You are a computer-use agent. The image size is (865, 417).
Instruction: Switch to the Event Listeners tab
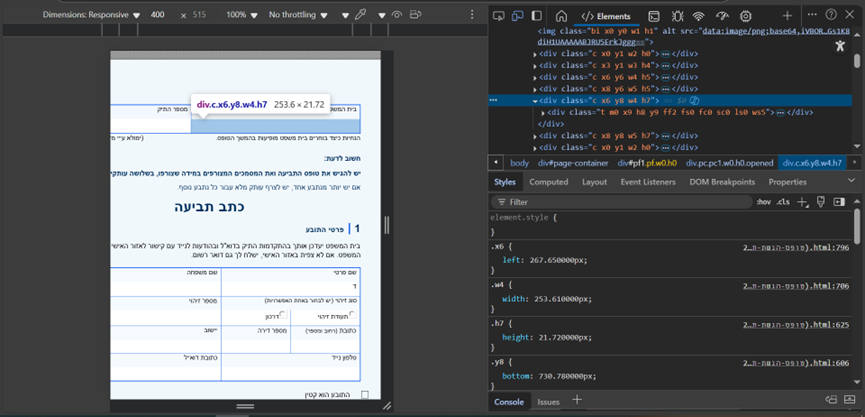pyautogui.click(x=648, y=182)
